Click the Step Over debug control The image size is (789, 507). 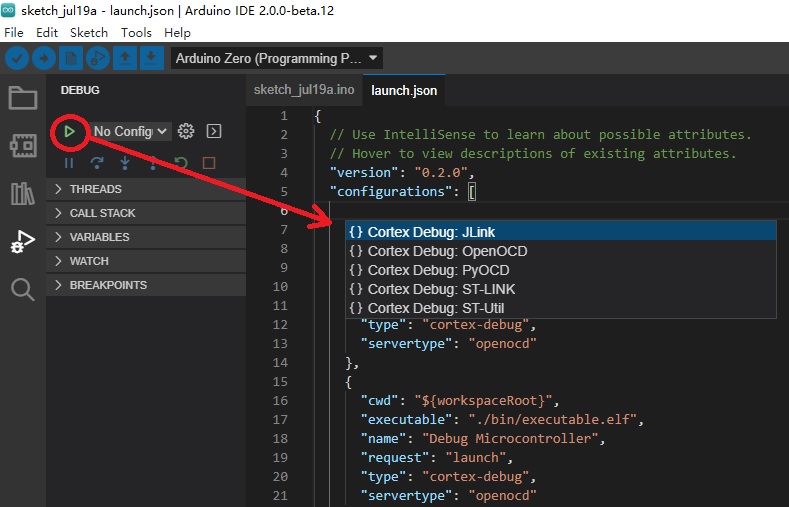97,163
